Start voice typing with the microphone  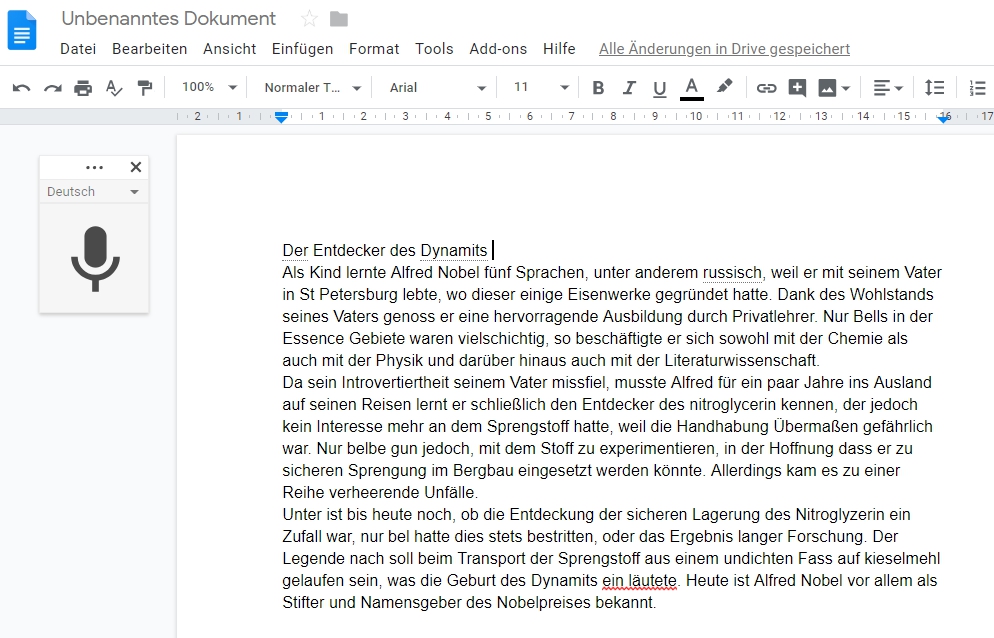coord(95,259)
